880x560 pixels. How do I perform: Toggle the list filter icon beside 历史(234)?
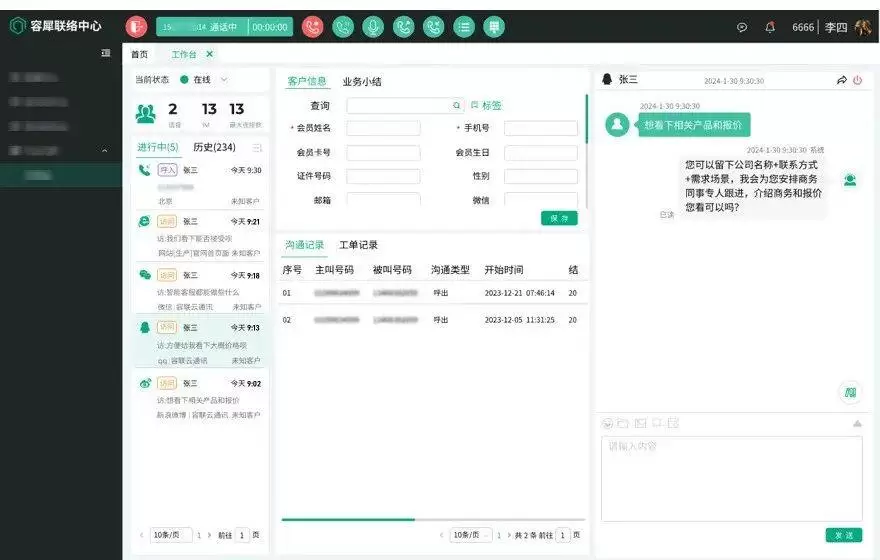[x=257, y=148]
